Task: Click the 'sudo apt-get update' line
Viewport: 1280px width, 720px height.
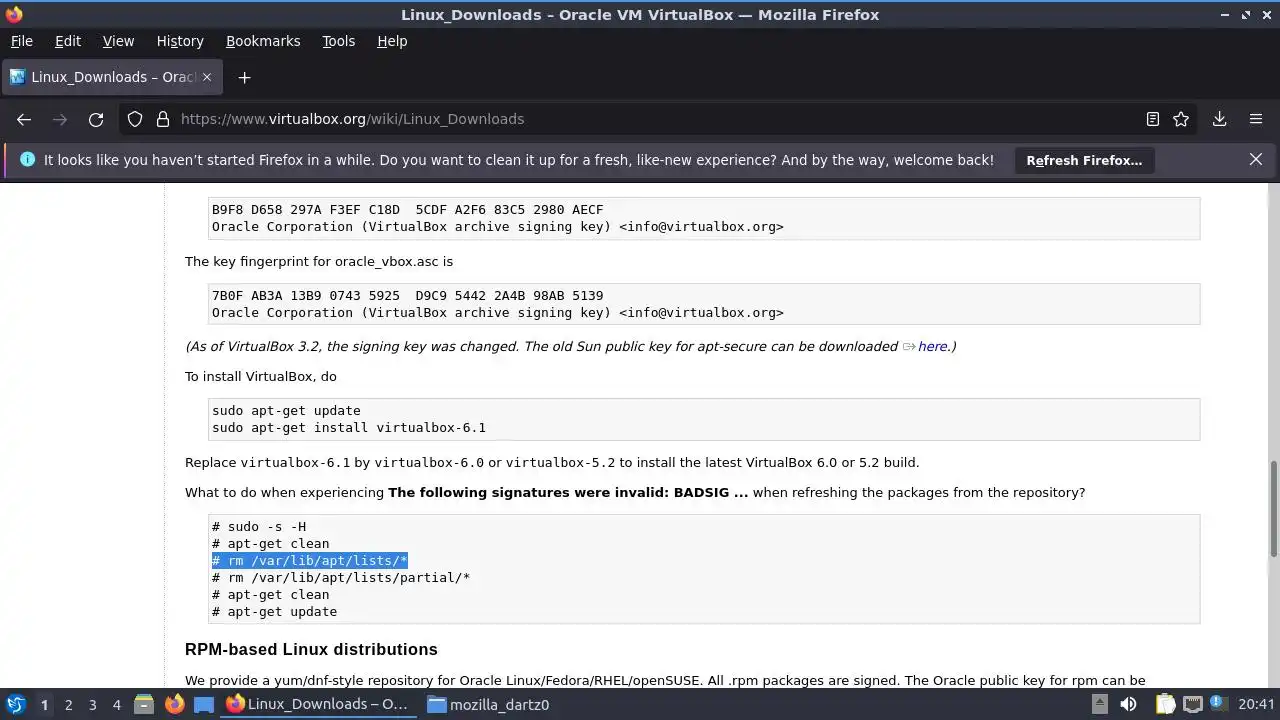Action: point(286,410)
